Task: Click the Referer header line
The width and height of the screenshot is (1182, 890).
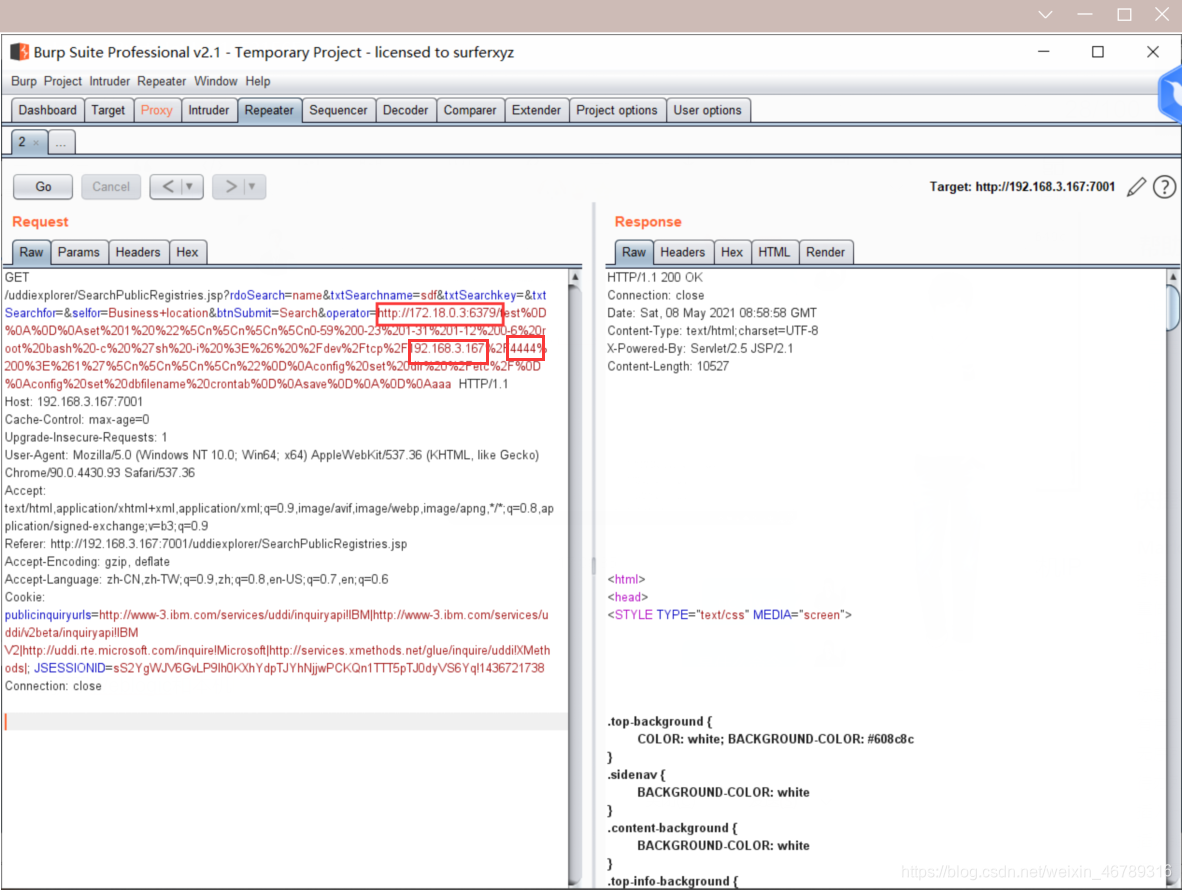Action: pyautogui.click(x=206, y=544)
